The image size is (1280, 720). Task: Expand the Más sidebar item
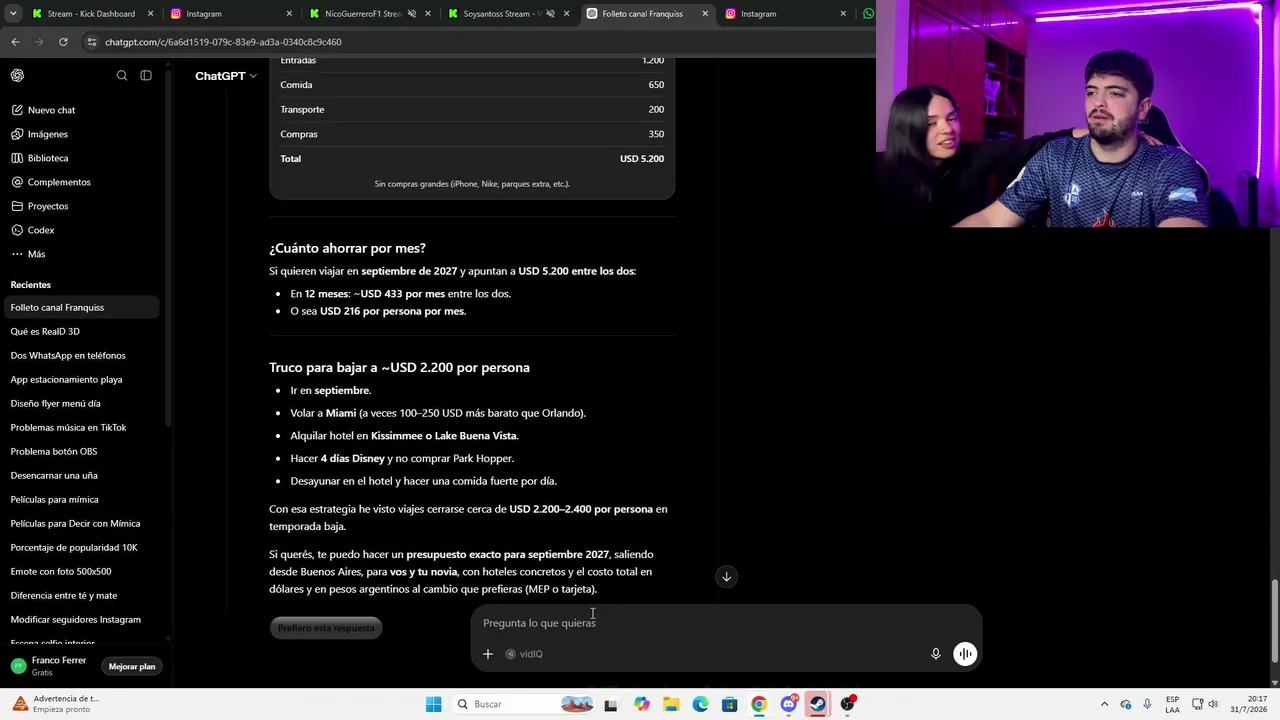point(80,254)
